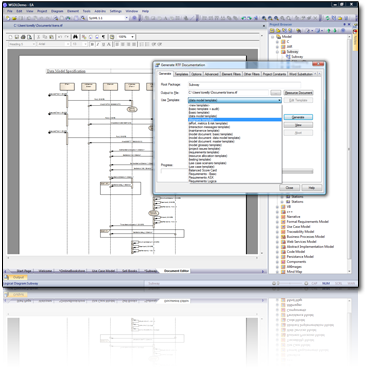Expand the Business Processes Model tree node
Viewport: 367px width, 368px height.
click(x=277, y=237)
